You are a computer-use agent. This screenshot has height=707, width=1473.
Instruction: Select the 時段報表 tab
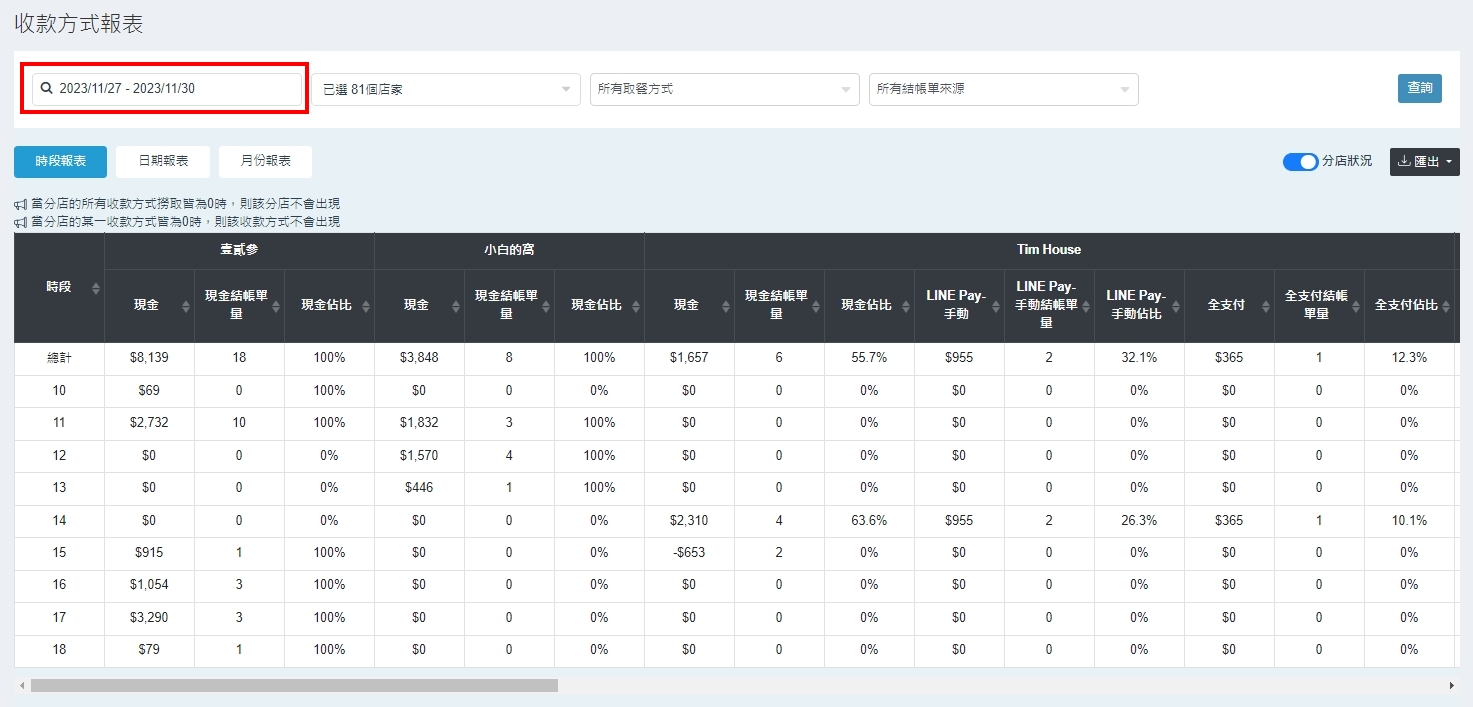[60, 161]
